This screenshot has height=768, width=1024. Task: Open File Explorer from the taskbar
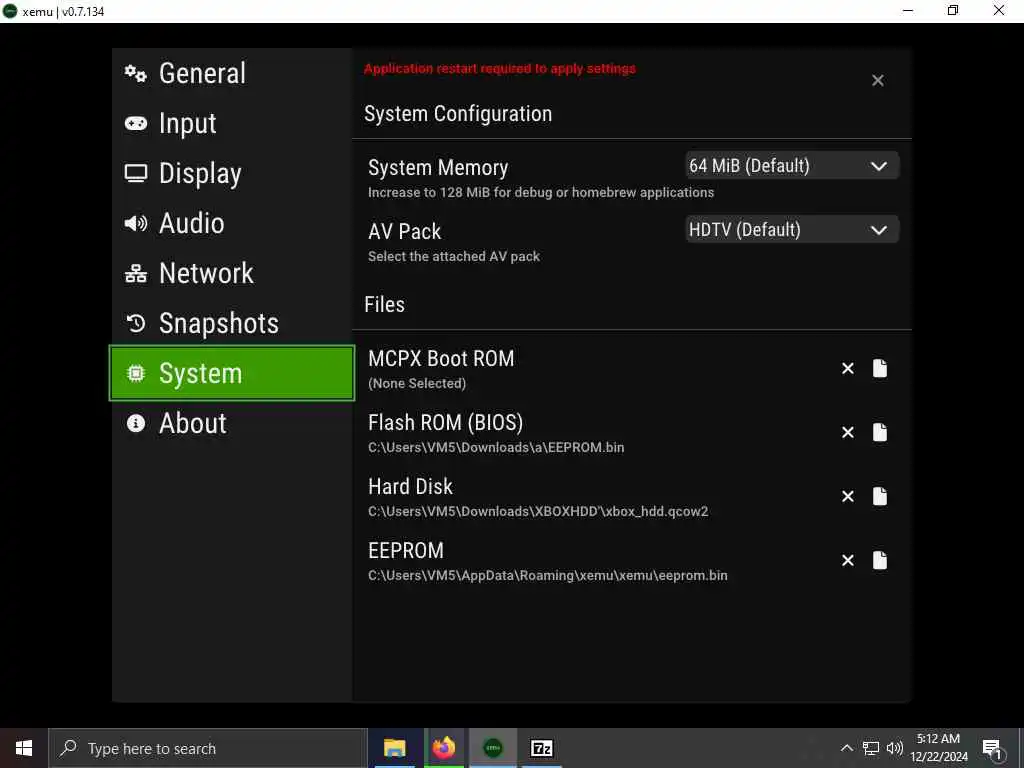pos(394,748)
